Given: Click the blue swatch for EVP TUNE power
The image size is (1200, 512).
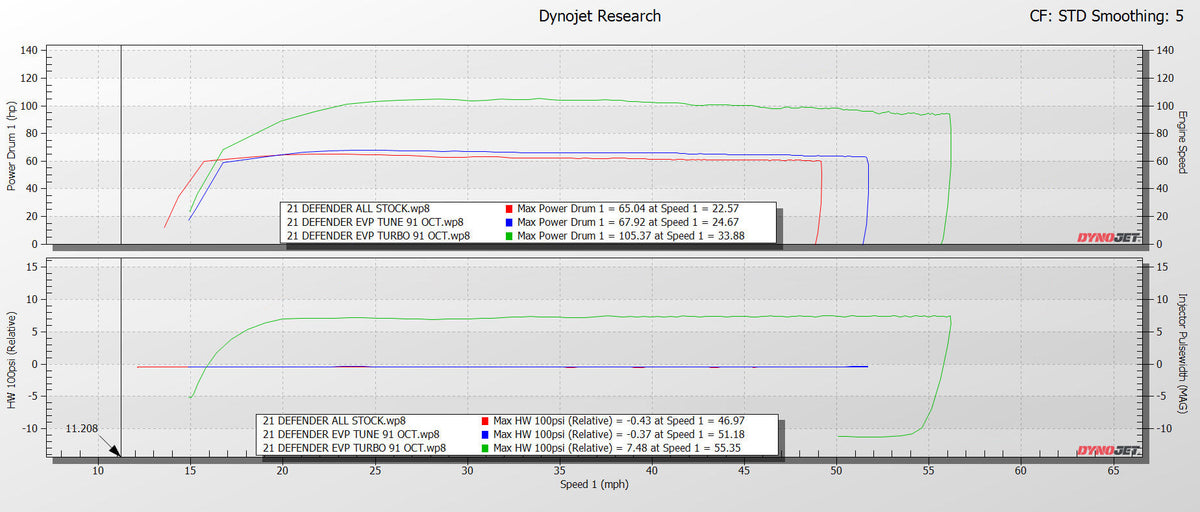Looking at the screenshot, I should click(511, 222).
